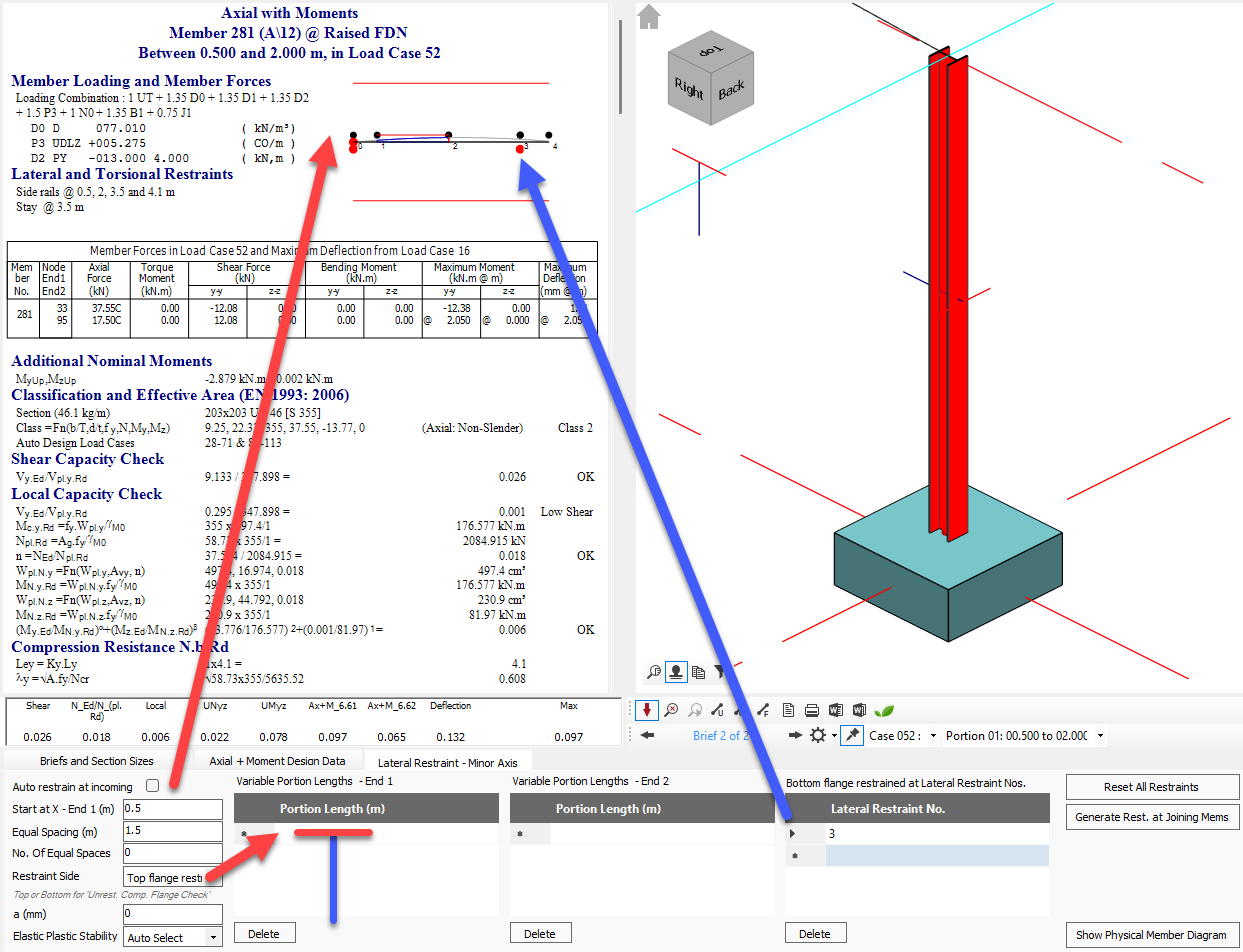Click the red down arrow toolbar icon
Viewport: 1243px width, 952px height.
pos(647,710)
